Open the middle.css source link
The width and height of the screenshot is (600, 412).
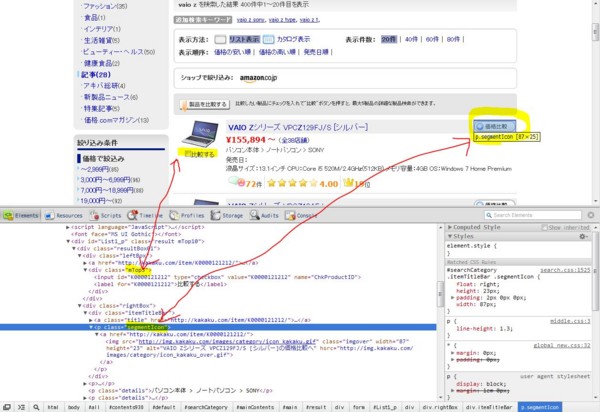click(x=570, y=321)
